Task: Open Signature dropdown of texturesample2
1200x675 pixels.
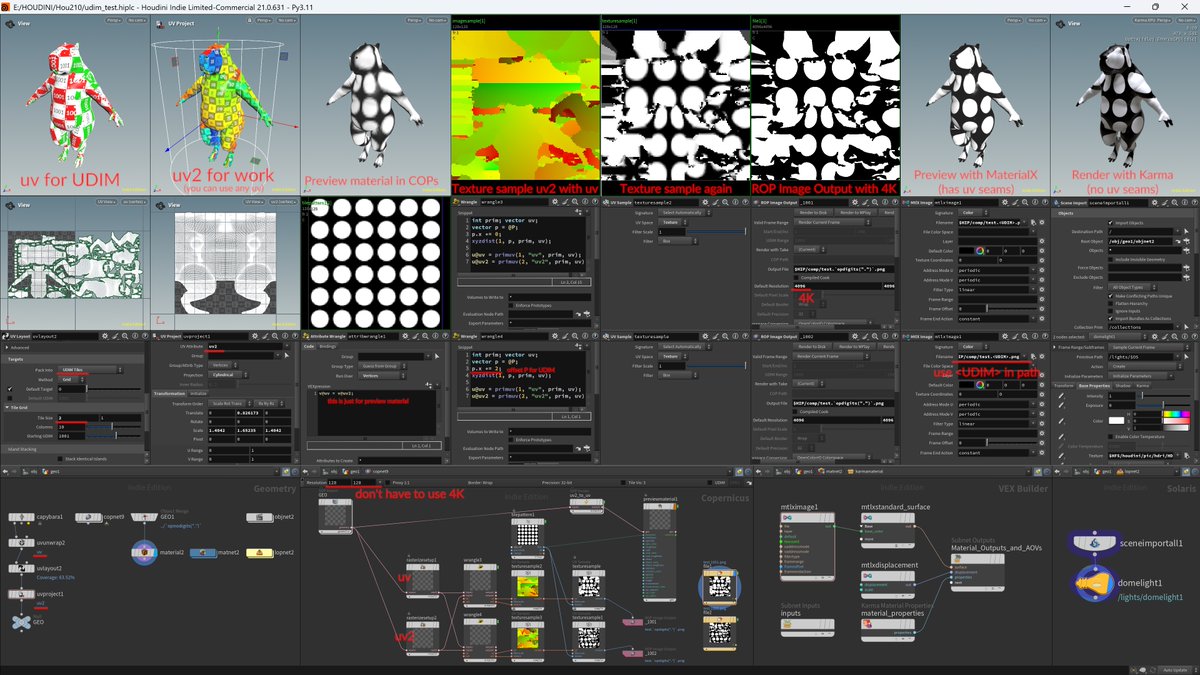Action: [684, 213]
